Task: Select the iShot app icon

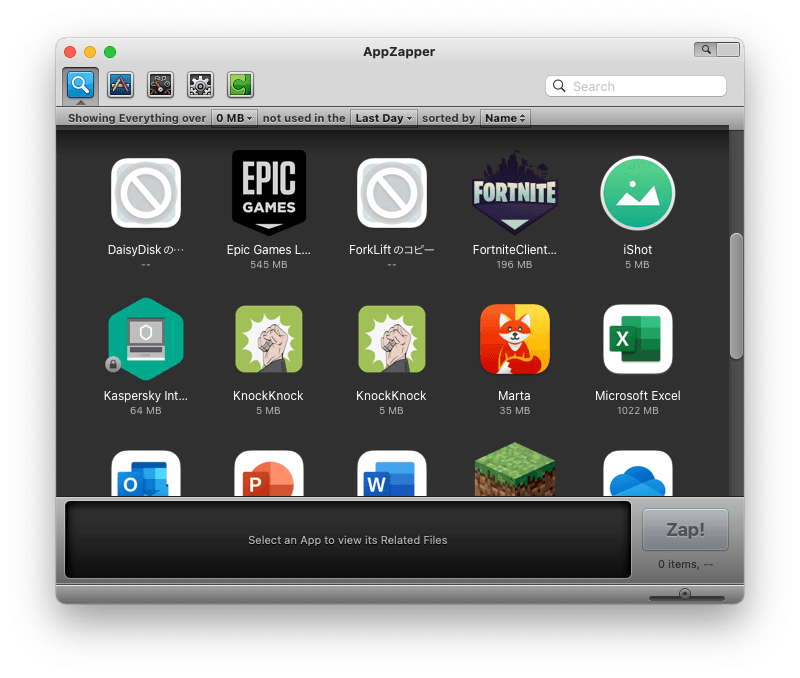Action: (x=638, y=193)
